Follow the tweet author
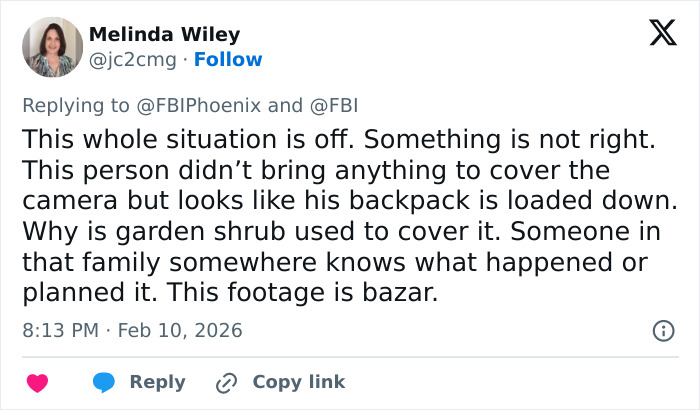This screenshot has width=700, height=410. (x=228, y=60)
